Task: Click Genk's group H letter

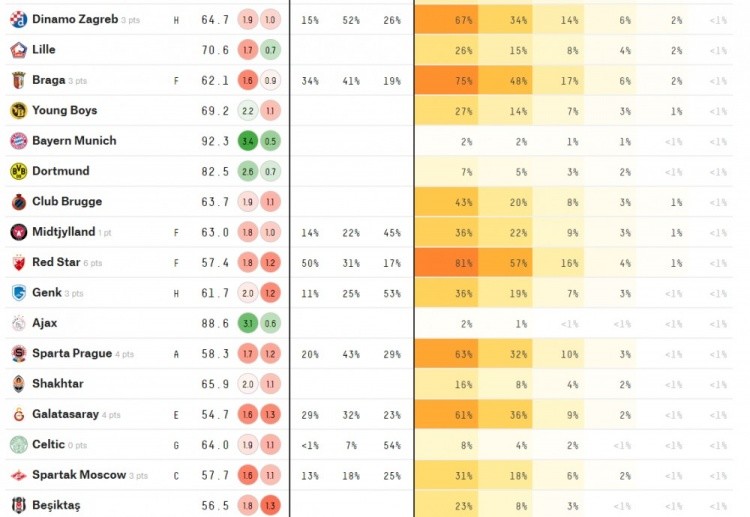Action: pyautogui.click(x=176, y=294)
